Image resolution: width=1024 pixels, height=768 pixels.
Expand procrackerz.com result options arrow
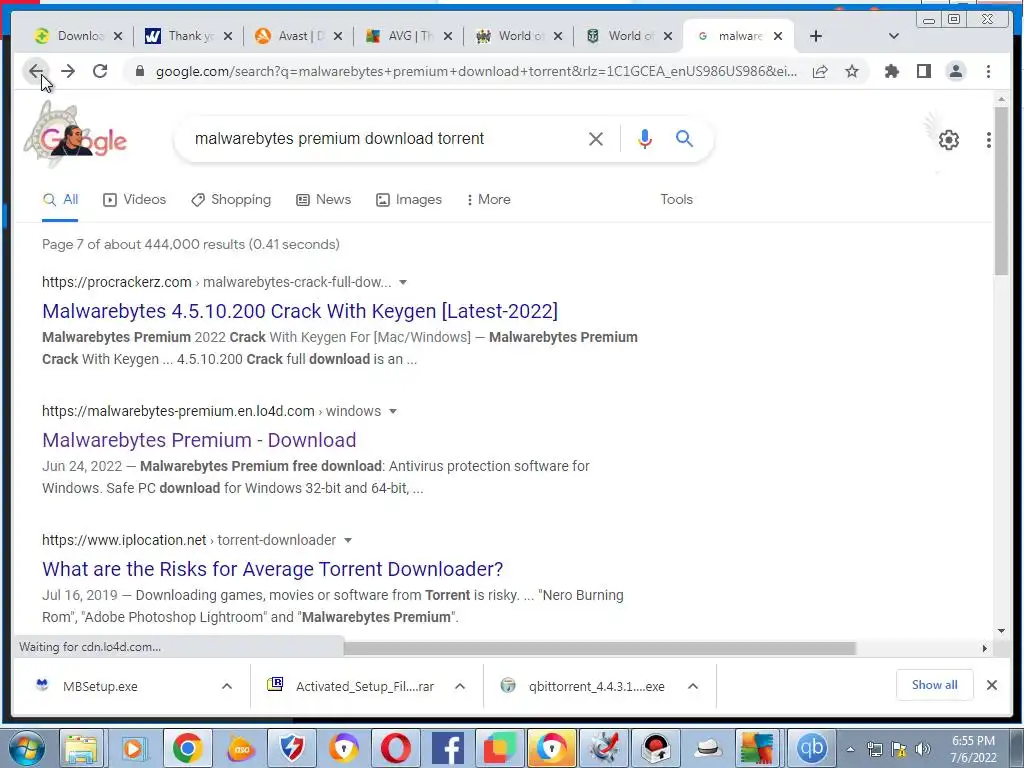[x=403, y=282]
